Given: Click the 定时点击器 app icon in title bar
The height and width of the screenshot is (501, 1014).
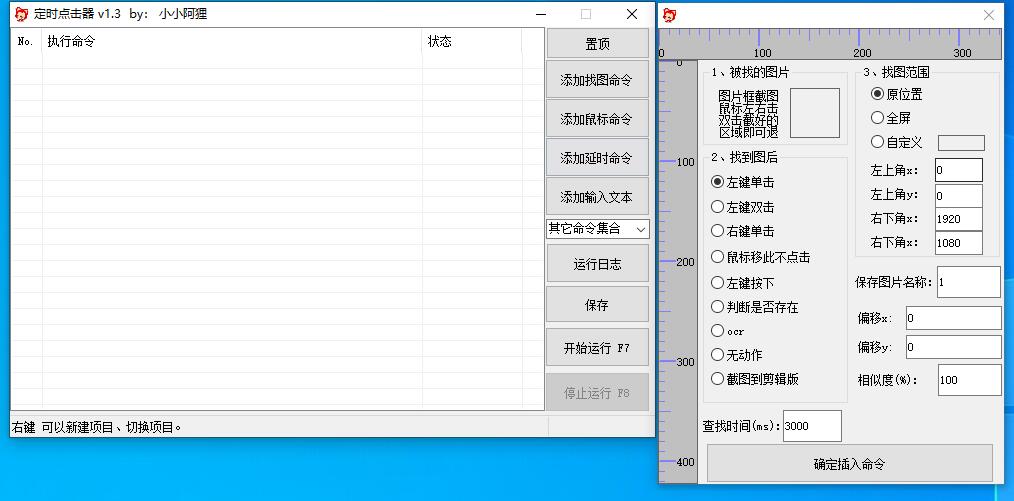Looking at the screenshot, I should (x=21, y=14).
